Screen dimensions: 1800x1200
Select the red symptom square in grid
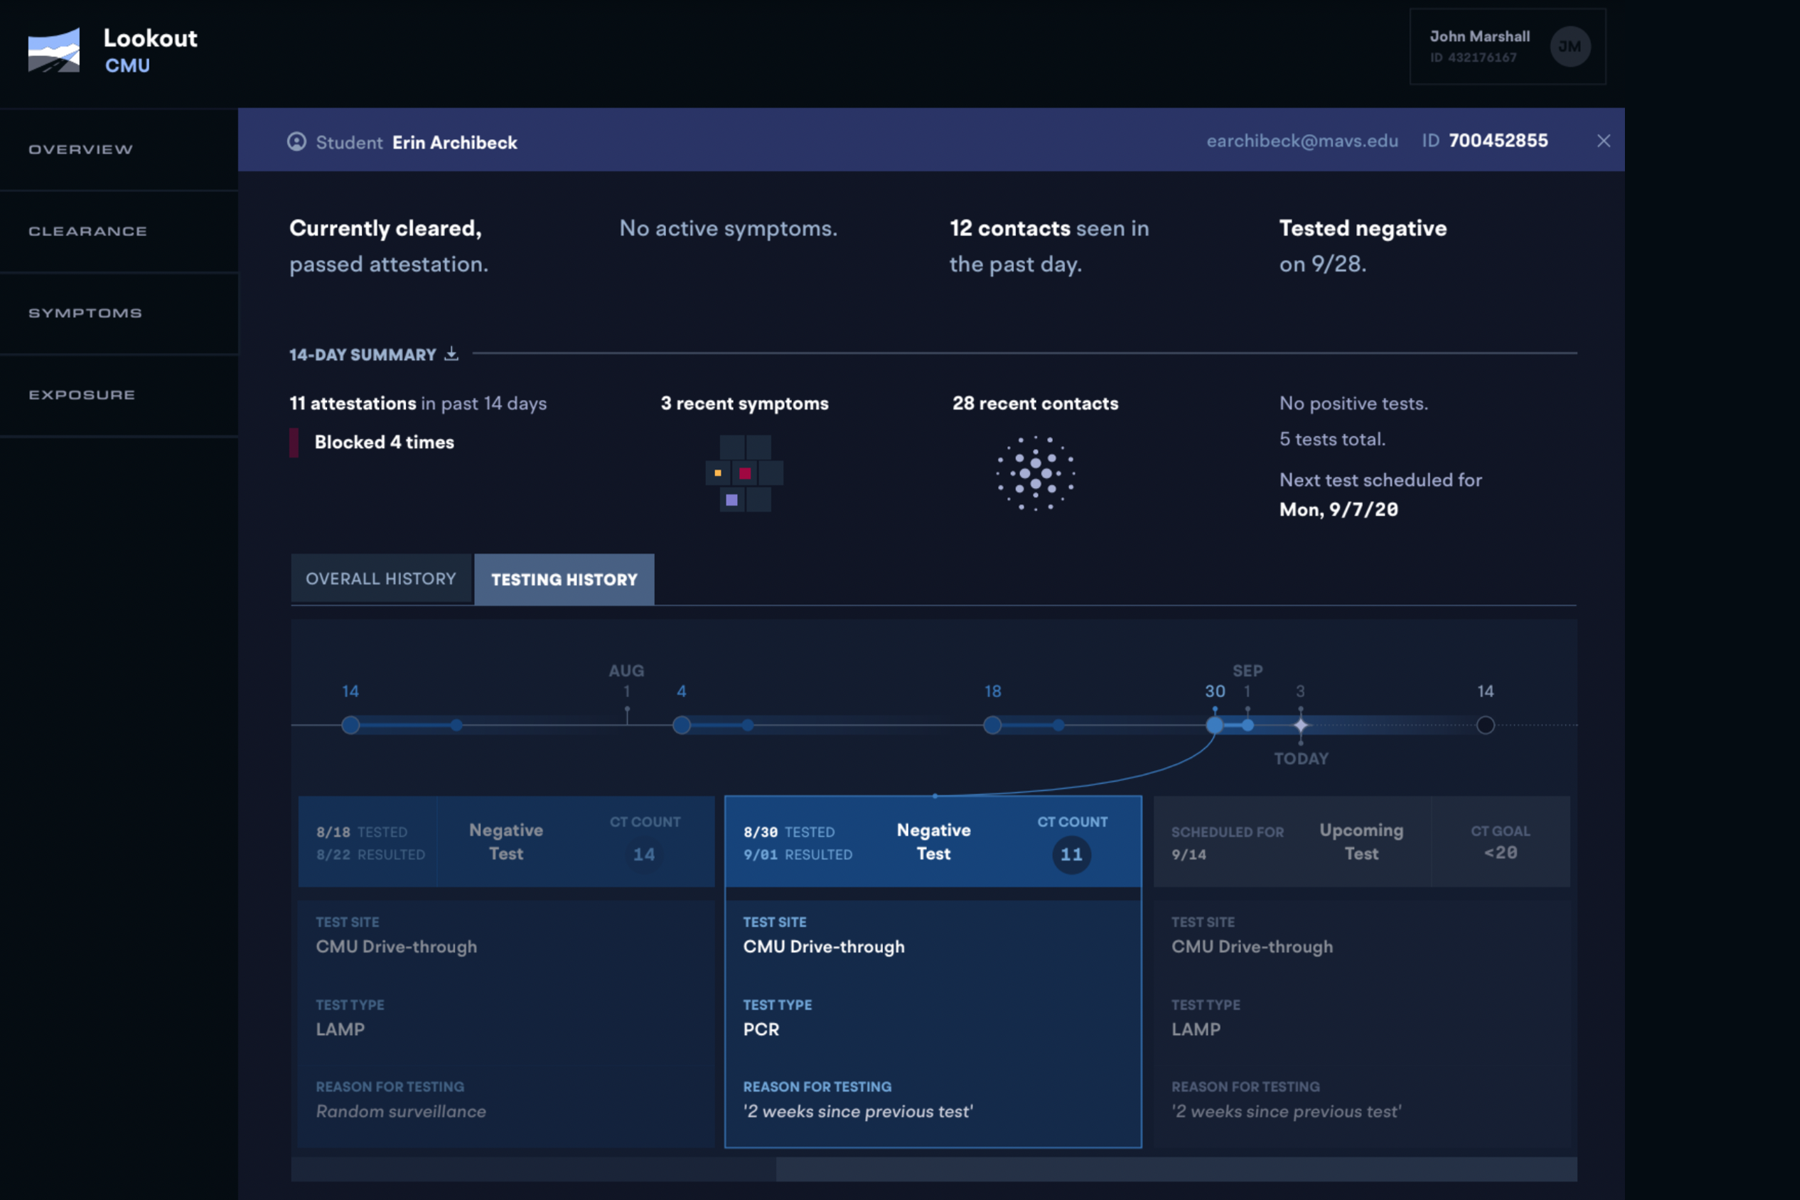pyautogui.click(x=745, y=473)
